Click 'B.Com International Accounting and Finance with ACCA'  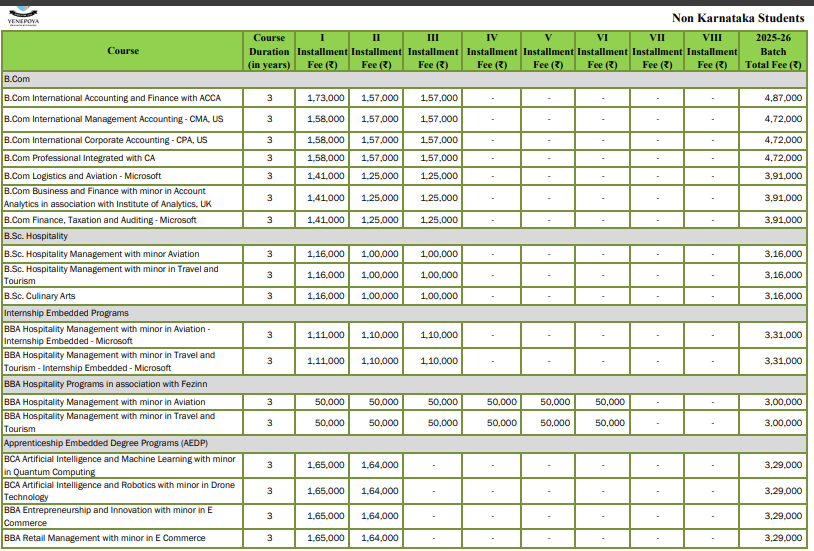(112, 98)
